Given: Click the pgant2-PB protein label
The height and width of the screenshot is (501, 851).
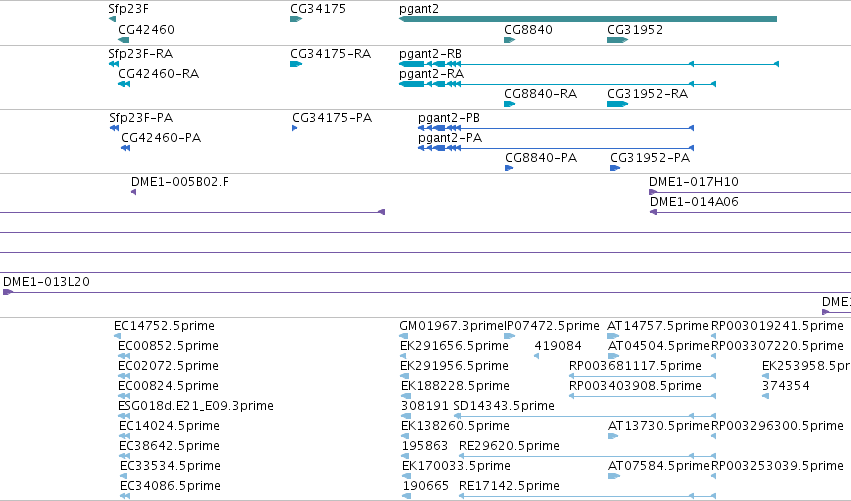Looking at the screenshot, I should (449, 118).
